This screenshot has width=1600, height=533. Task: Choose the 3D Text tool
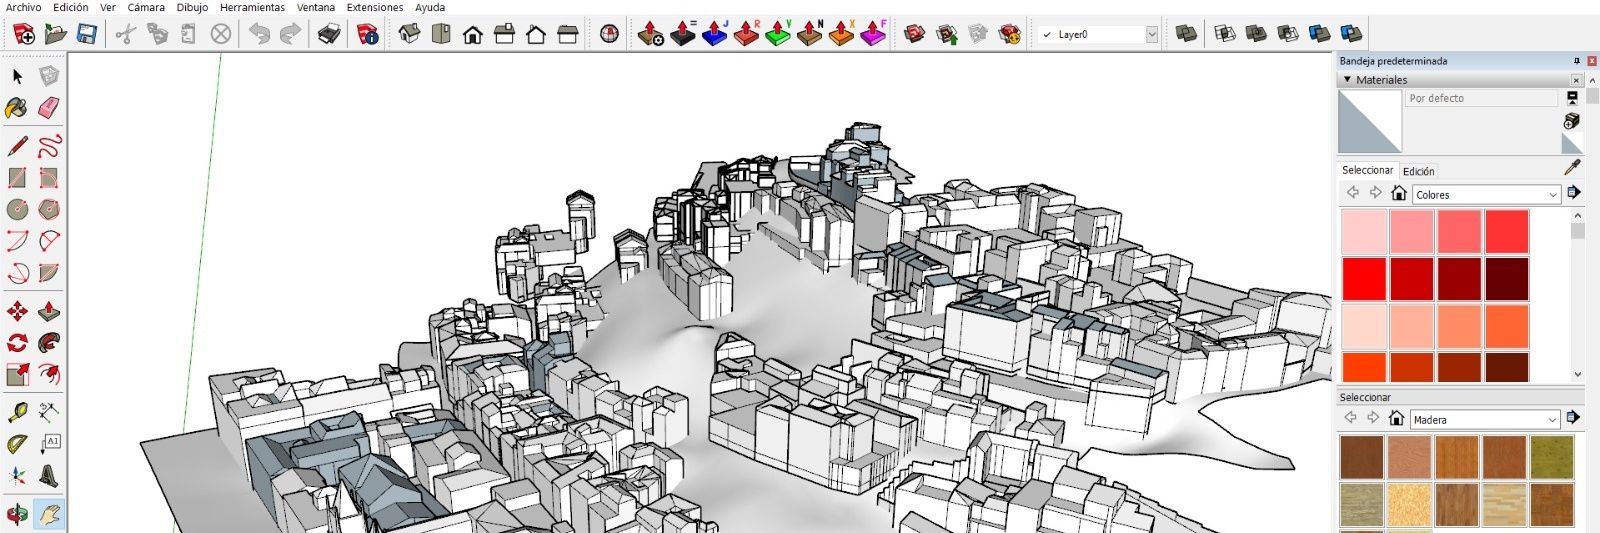49,476
